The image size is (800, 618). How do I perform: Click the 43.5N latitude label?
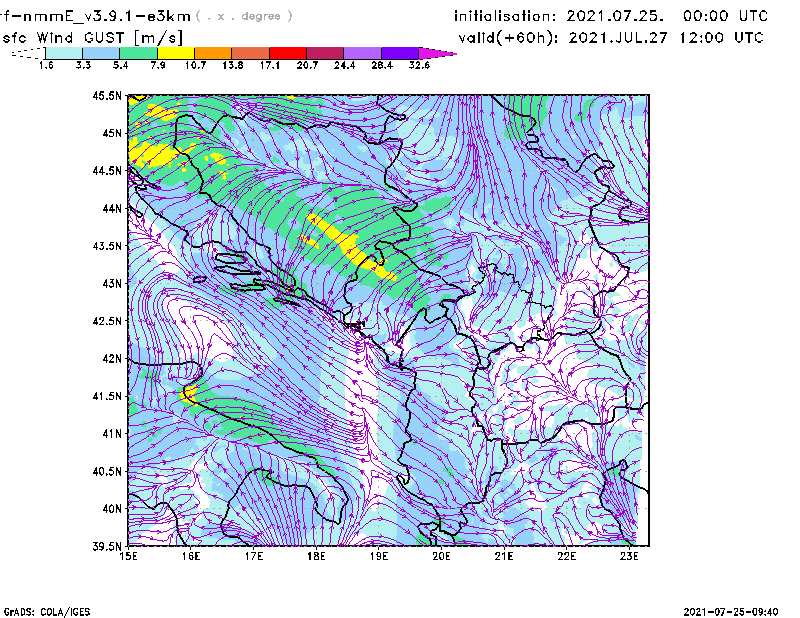[x=107, y=246]
